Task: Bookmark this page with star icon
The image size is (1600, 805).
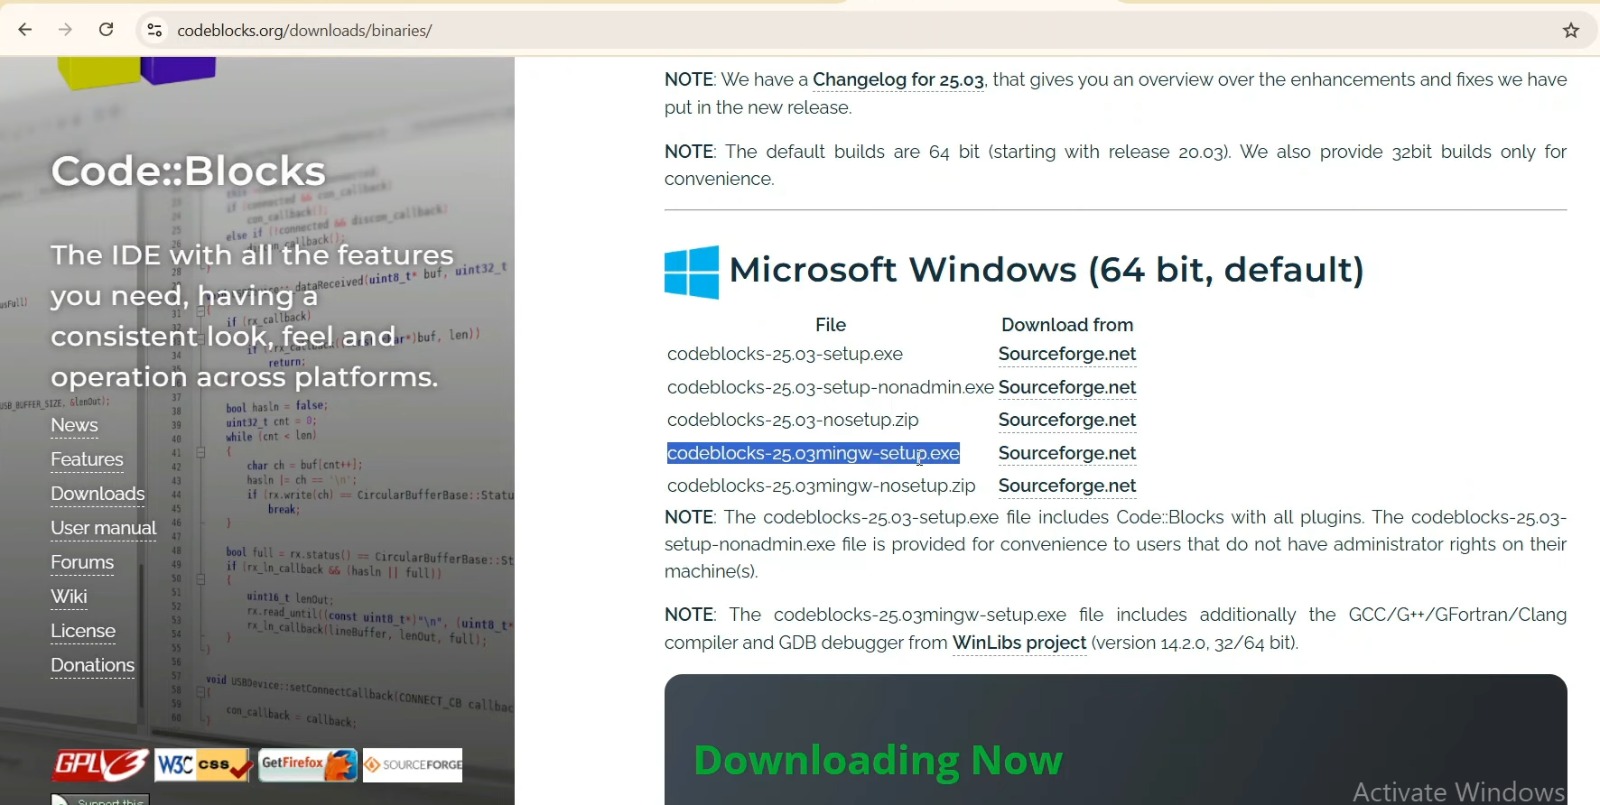Action: 1571,30
